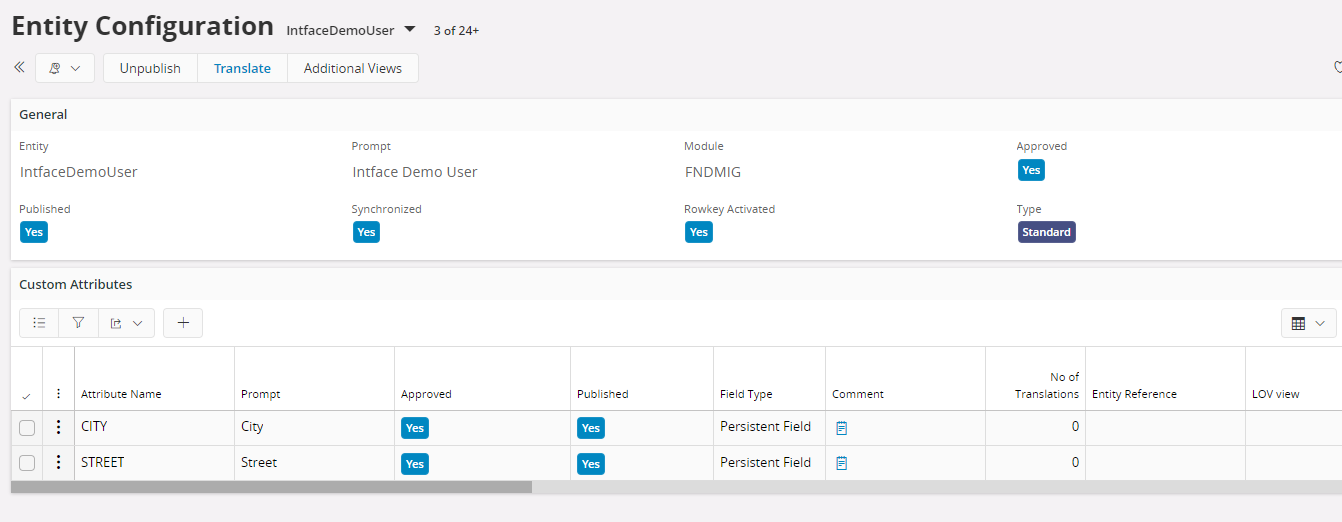The image size is (1342, 522).
Task: Toggle the select-all checkmark in table header
Action: click(26, 396)
